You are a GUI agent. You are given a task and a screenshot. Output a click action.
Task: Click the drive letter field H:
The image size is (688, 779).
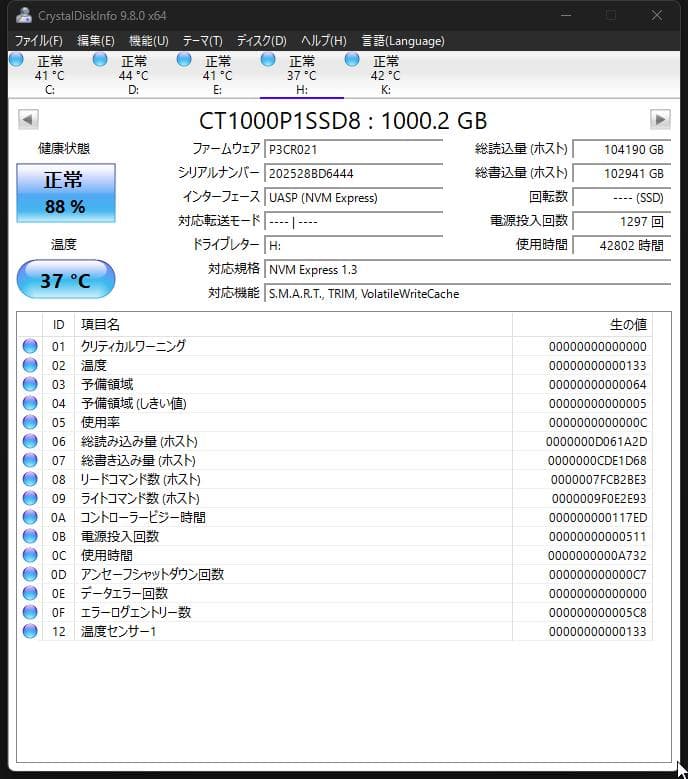click(x=353, y=245)
